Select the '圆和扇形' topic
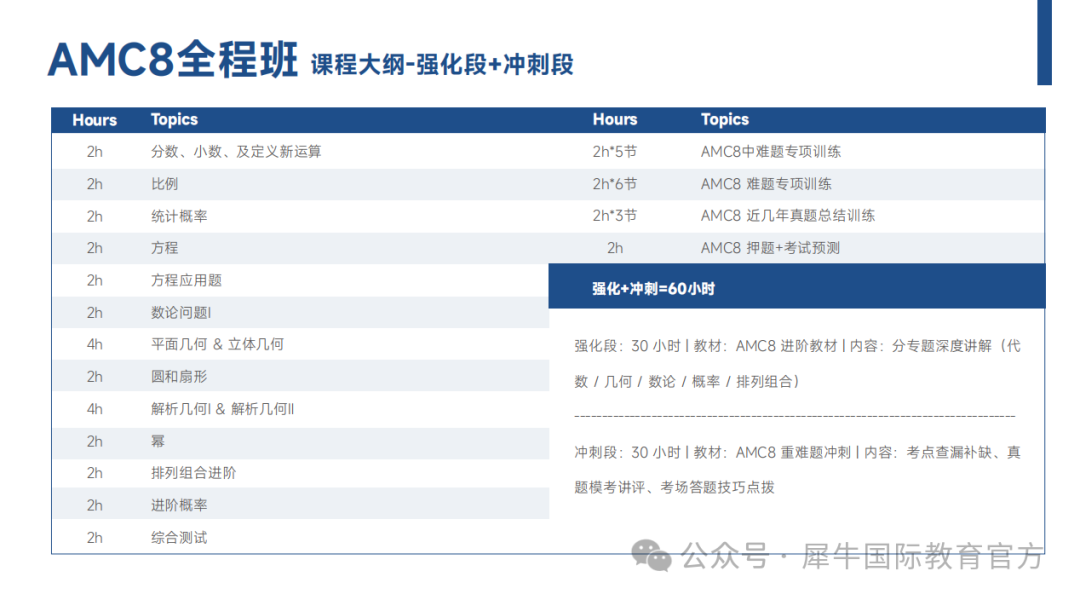This screenshot has height=600, width=1080. (179, 377)
